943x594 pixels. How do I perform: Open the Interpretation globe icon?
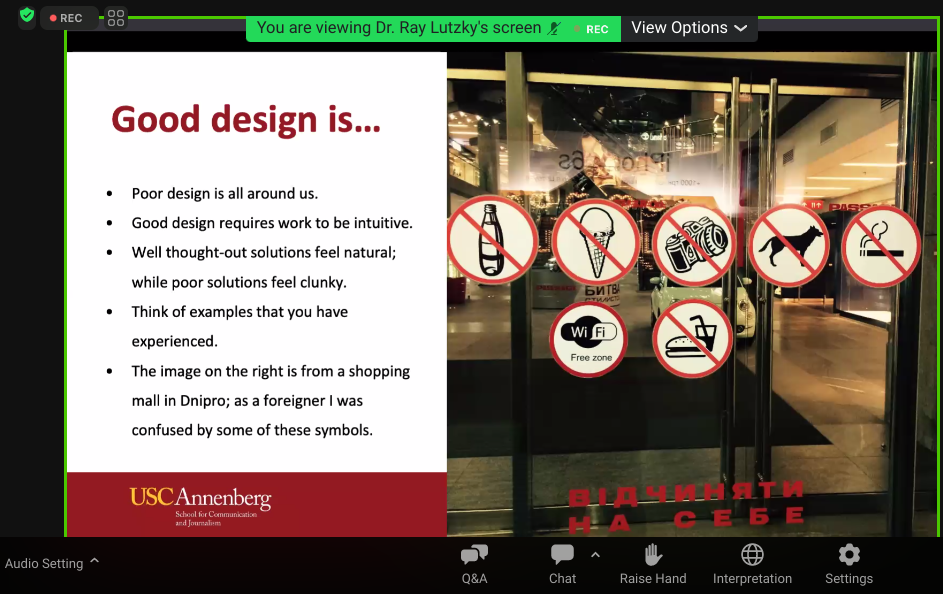click(752, 556)
